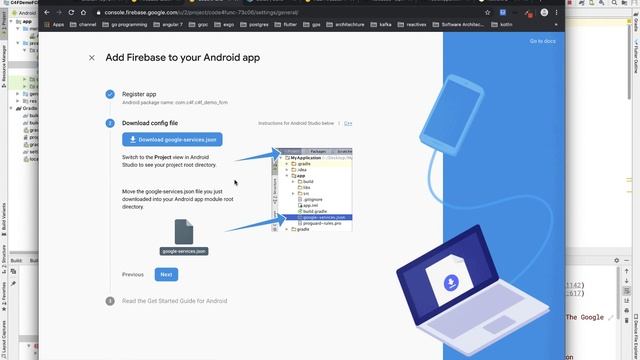
Task: Open the Build Variants side tab
Action: pos(4,220)
